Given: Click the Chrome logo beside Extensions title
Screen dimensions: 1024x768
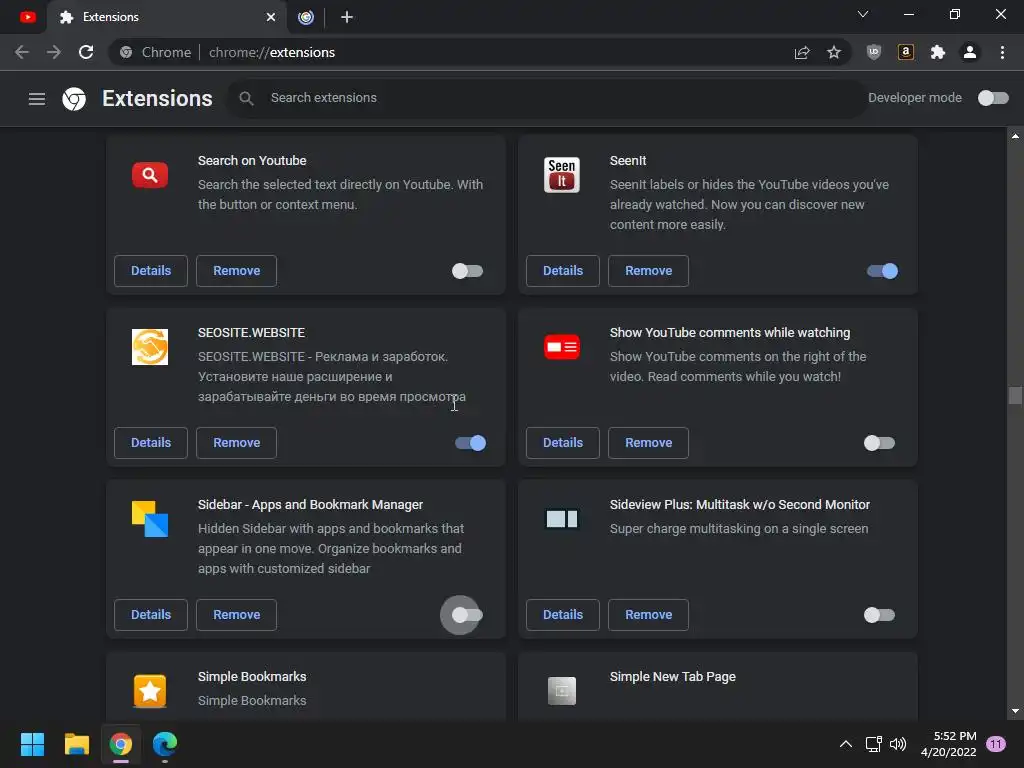Looking at the screenshot, I should click(74, 99).
